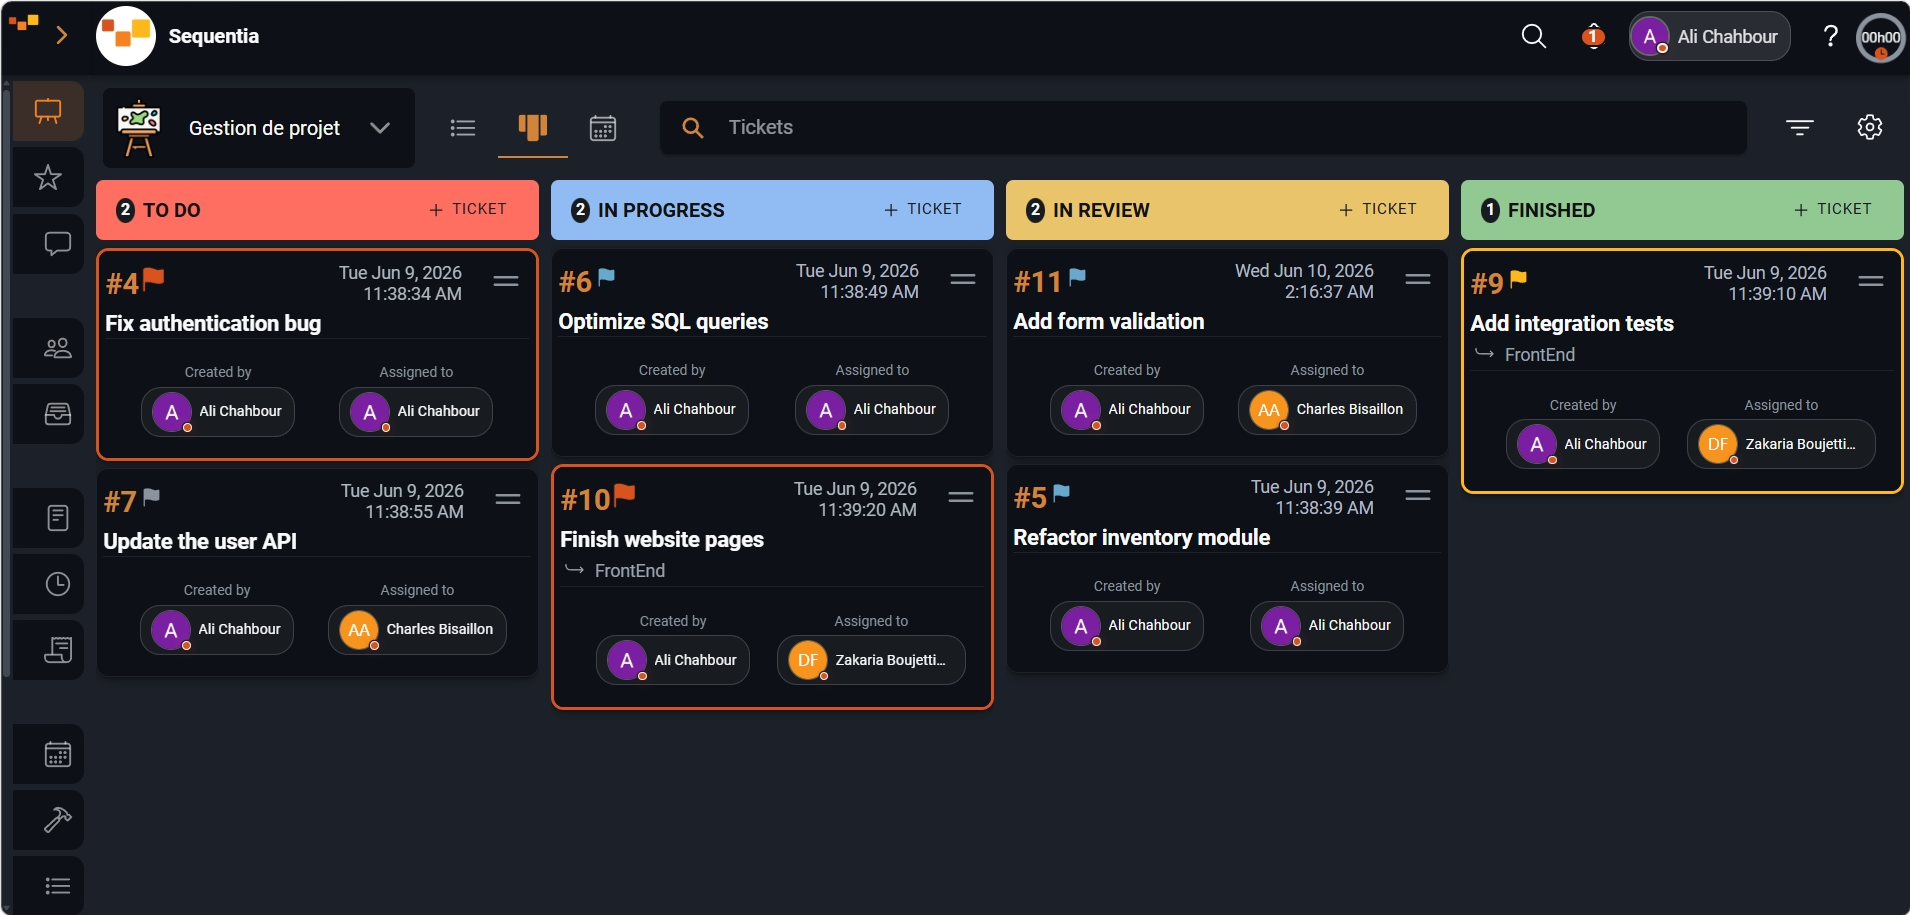The image size is (1910, 915).
Task: Open the document notes sidebar icon
Action: 57,518
